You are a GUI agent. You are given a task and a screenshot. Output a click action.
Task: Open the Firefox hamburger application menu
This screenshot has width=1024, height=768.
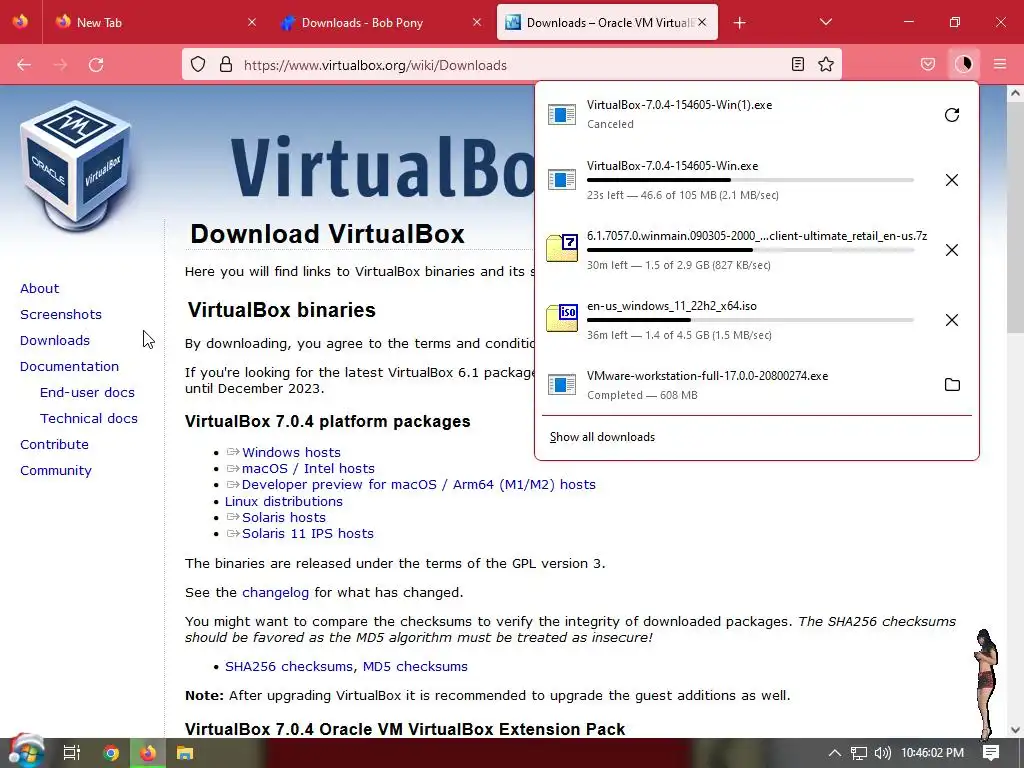(1000, 64)
